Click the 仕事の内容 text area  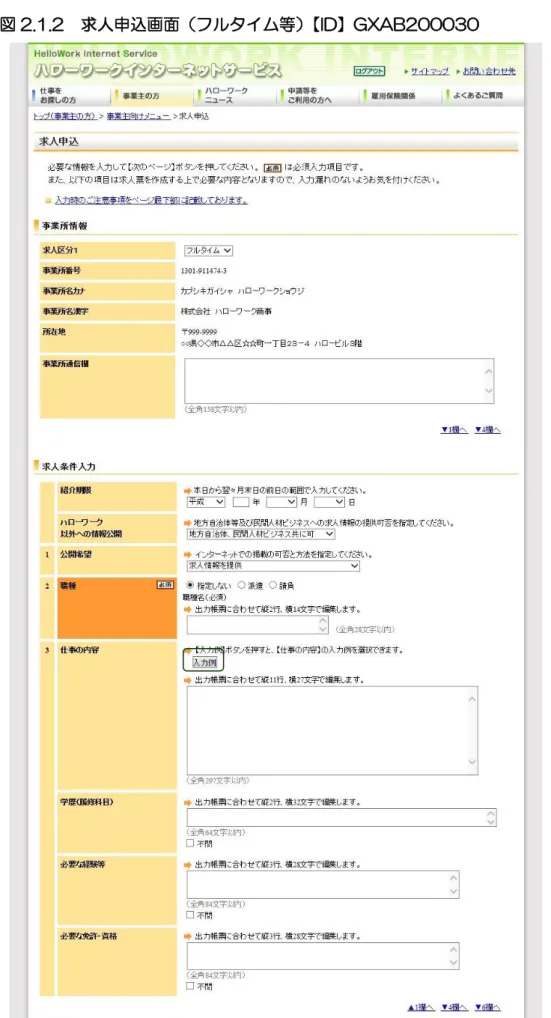[x=332, y=728]
